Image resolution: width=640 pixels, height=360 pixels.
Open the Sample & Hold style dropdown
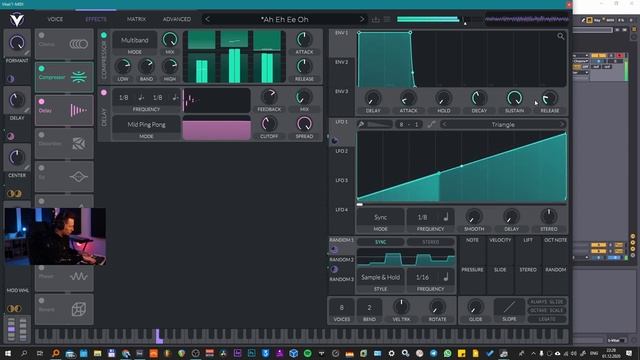[380, 277]
